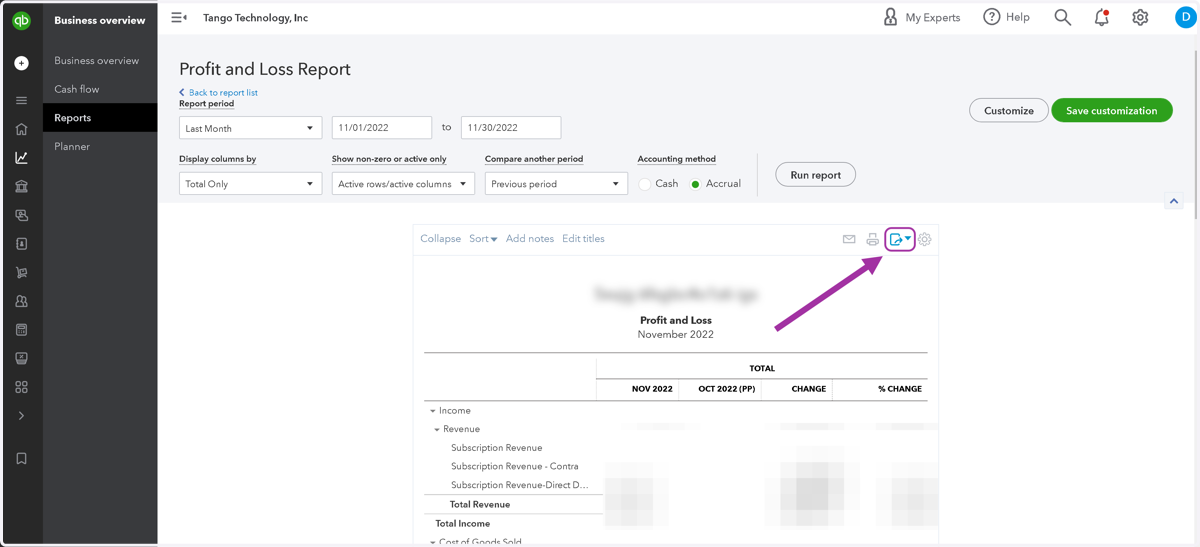Click the NOV 2022 column header
This screenshot has height=547, width=1200.
pos(652,389)
